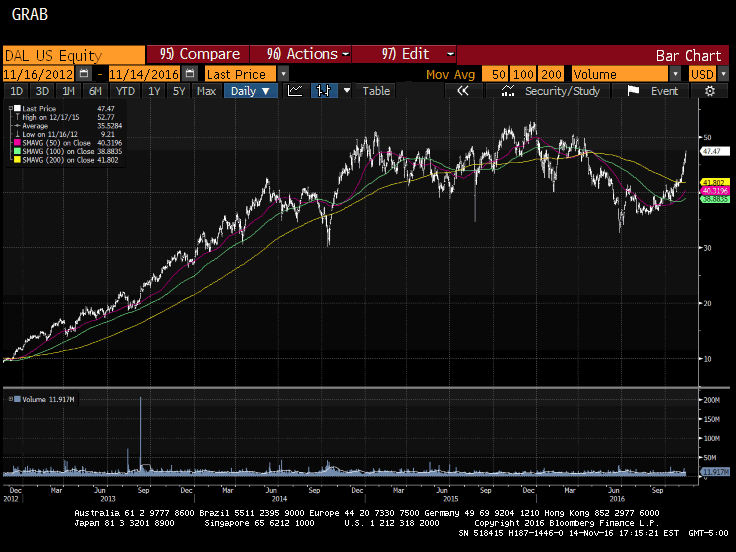
Task: Open calendar picker beside start date 11/16/2012
Action: point(84,74)
